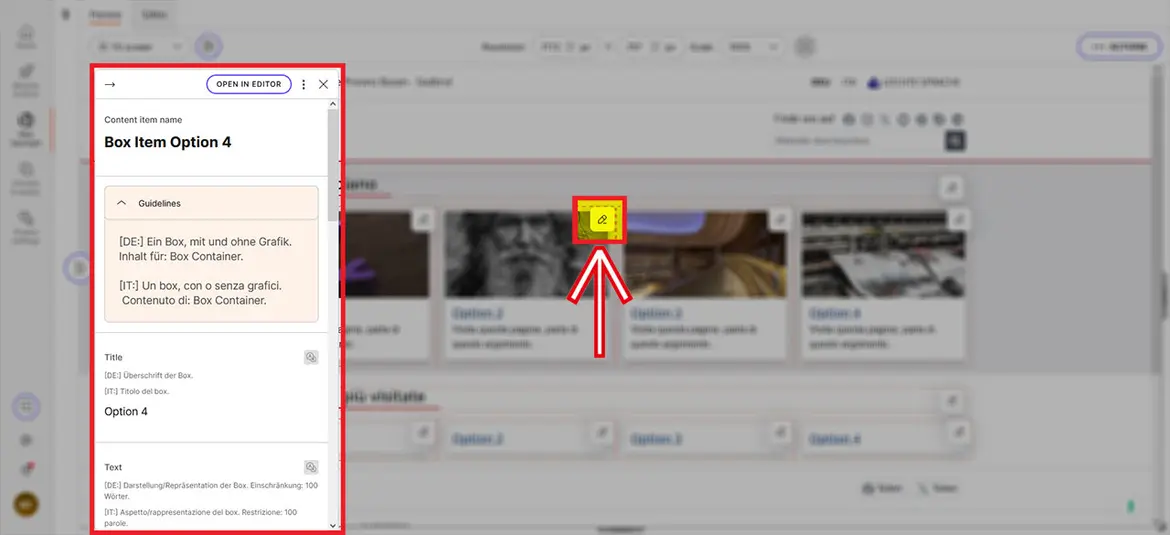Click the icon beside the Text label

pos(311,467)
